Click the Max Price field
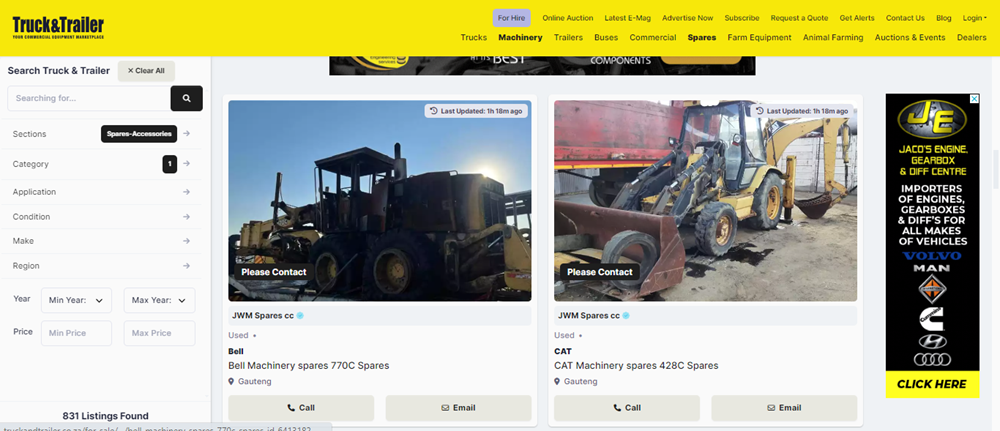The image size is (1000, 431). [159, 333]
